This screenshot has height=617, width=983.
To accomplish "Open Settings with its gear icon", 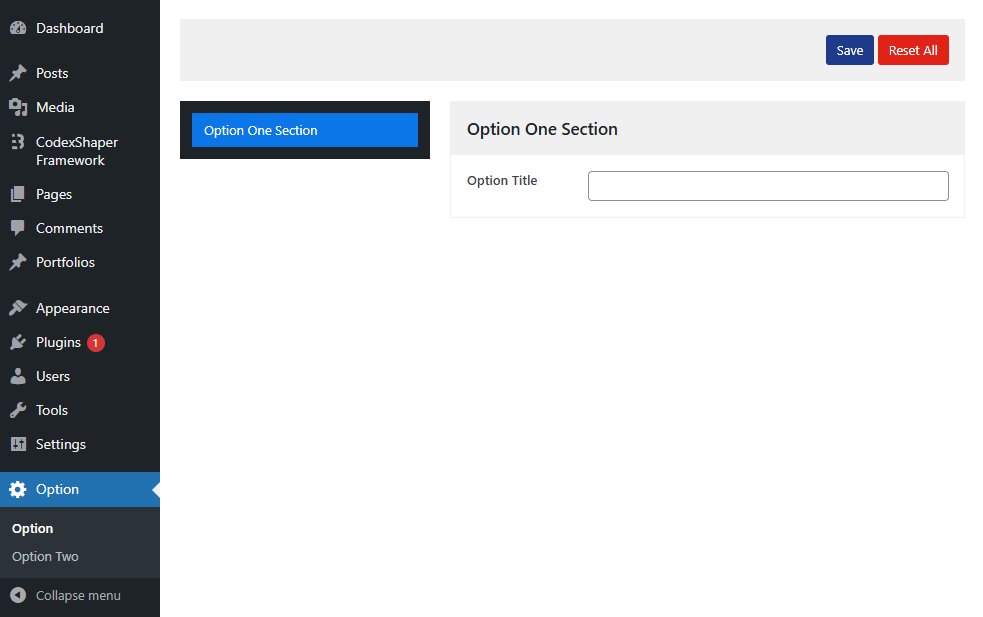I will pyautogui.click(x=16, y=444).
